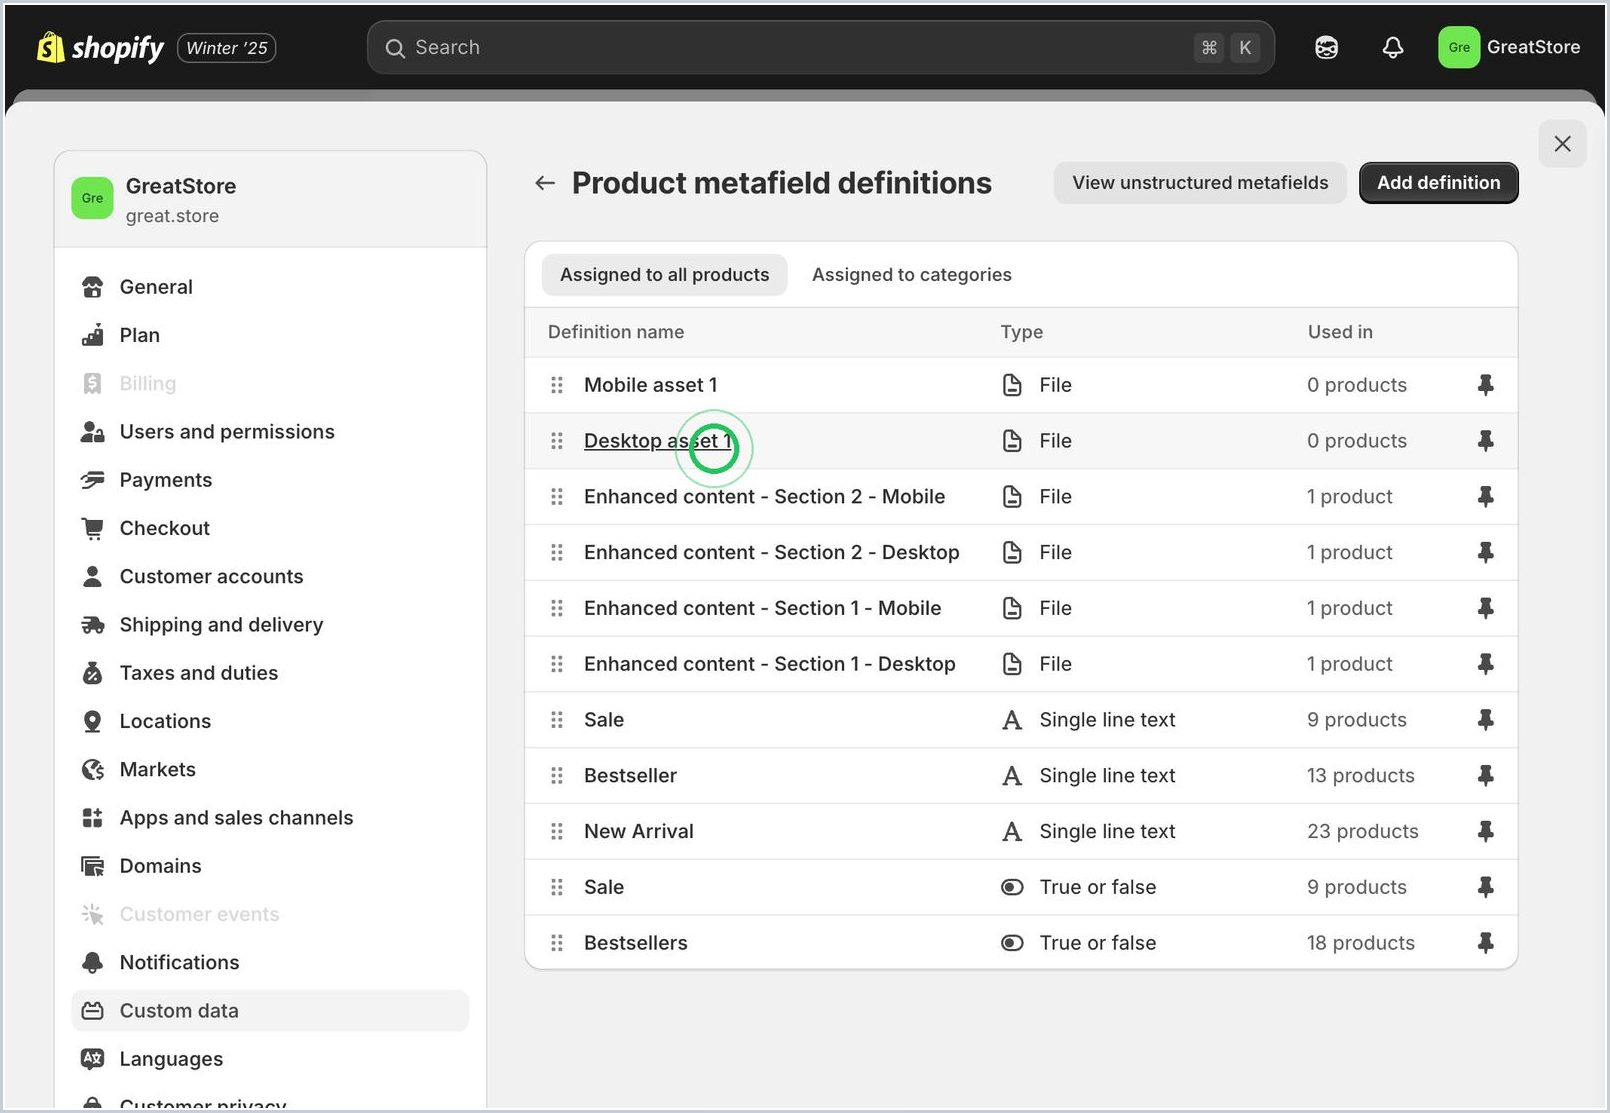
Task: Open Domains settings
Action: click(x=270, y=866)
